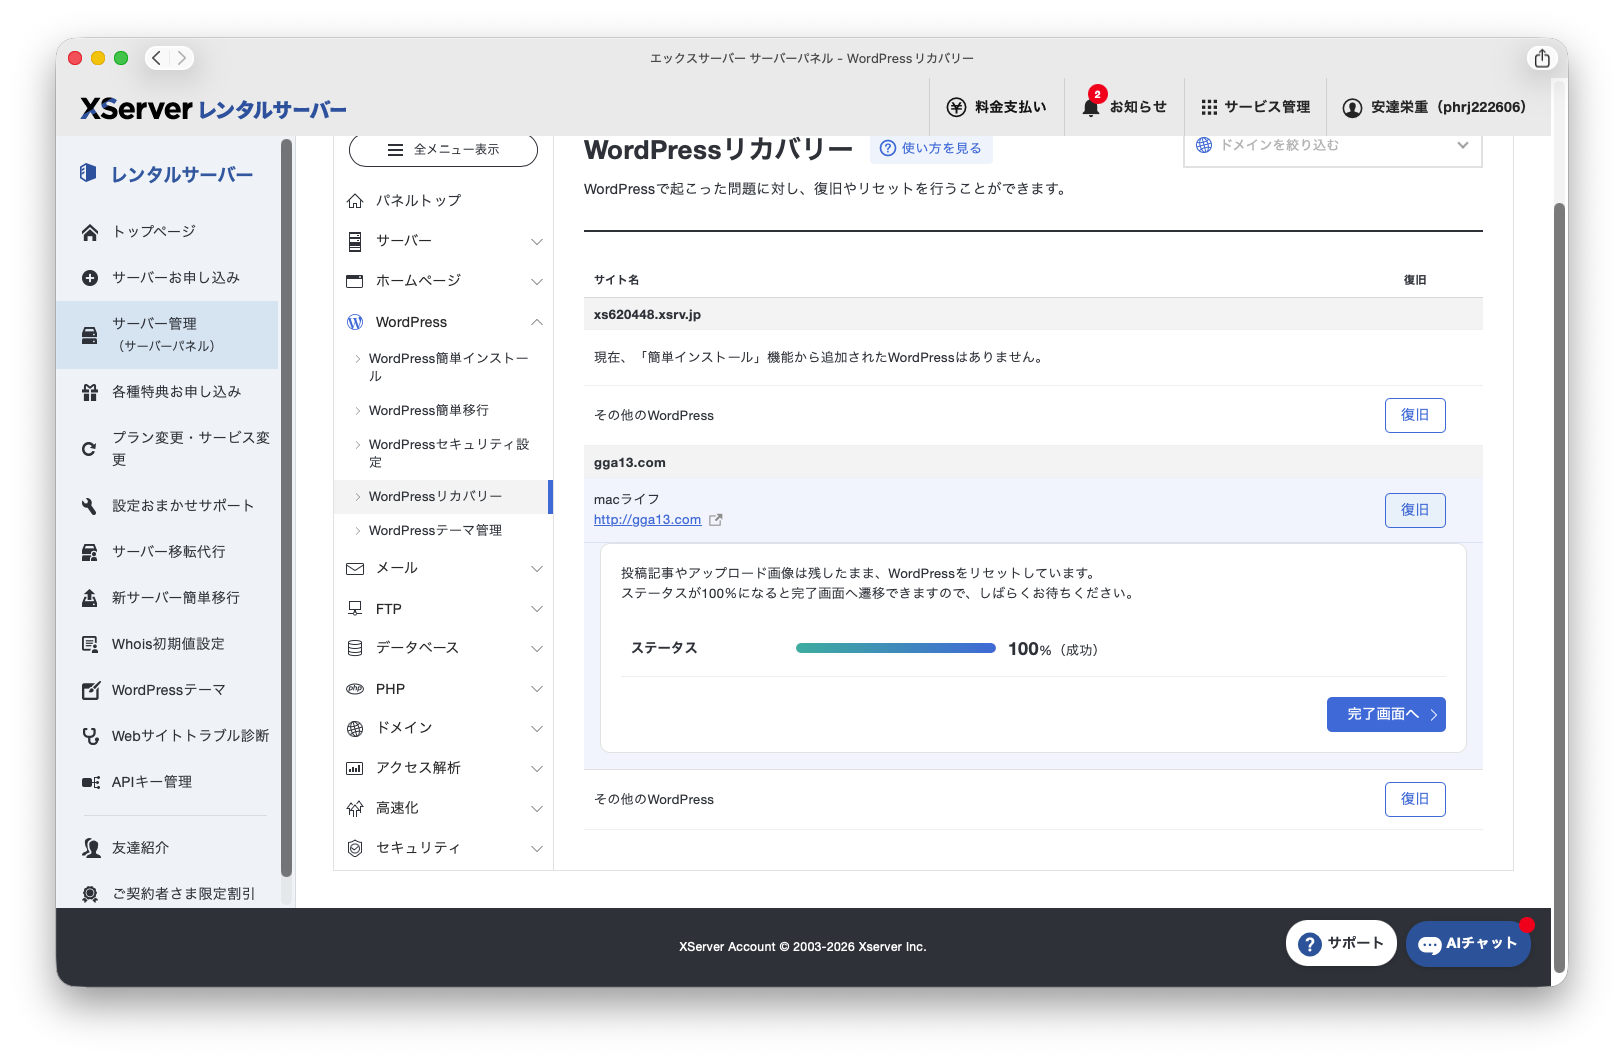Viewport: 1624px width, 1061px height.
Task: Click the chart icon beside アクセス解析
Action: pyautogui.click(x=355, y=769)
